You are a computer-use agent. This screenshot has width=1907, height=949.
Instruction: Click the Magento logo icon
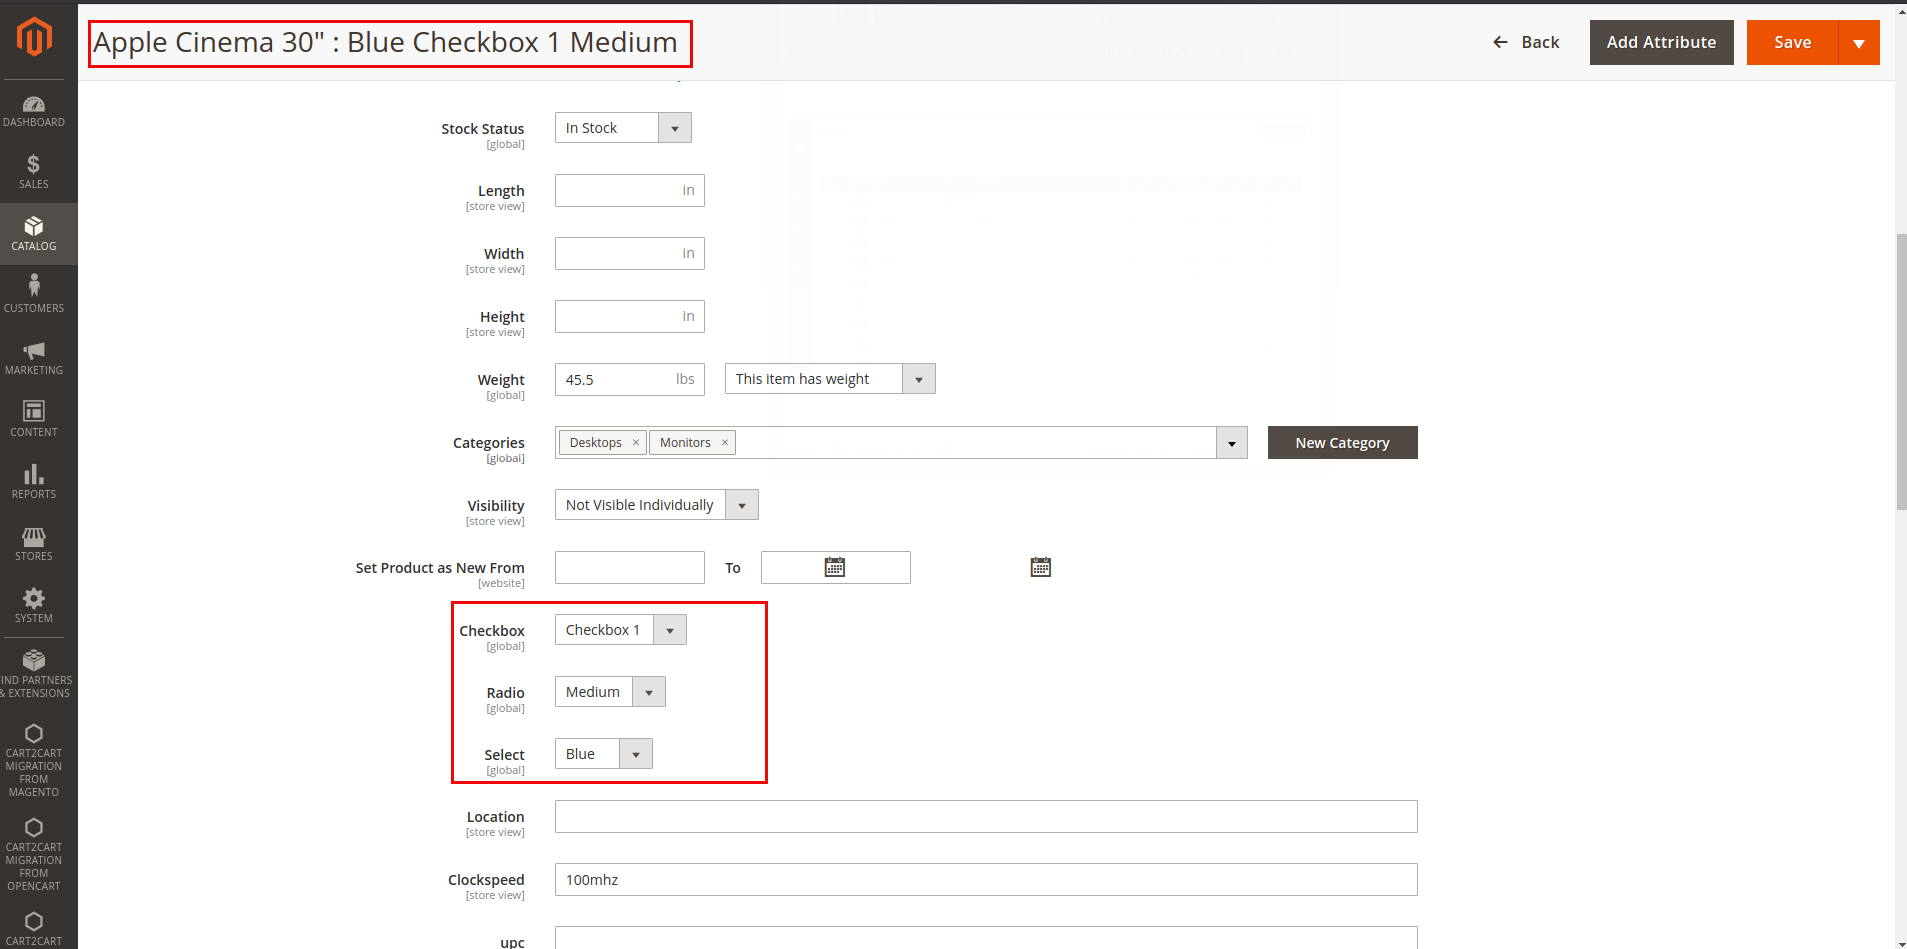(34, 37)
